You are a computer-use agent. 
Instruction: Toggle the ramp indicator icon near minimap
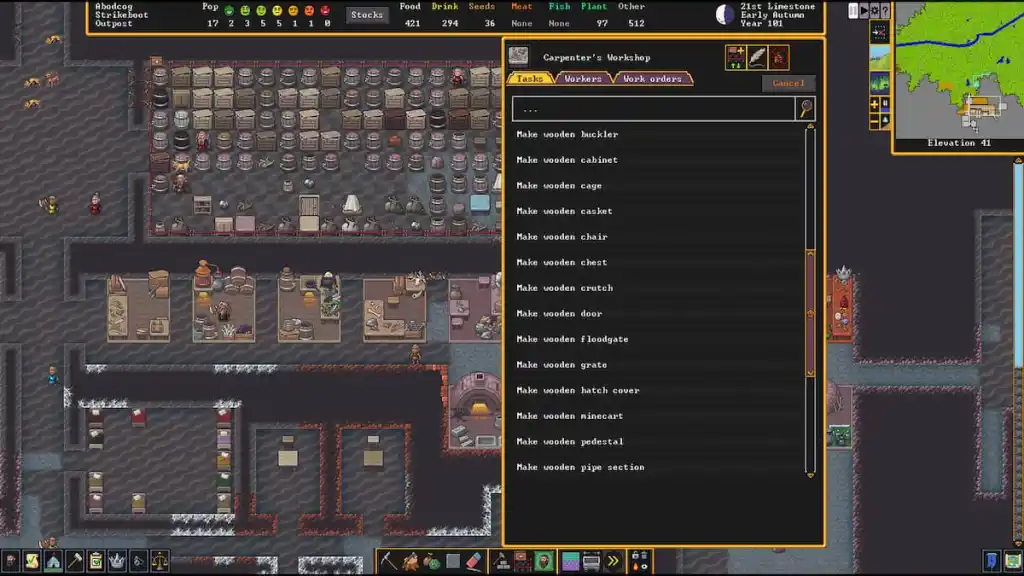[885, 122]
